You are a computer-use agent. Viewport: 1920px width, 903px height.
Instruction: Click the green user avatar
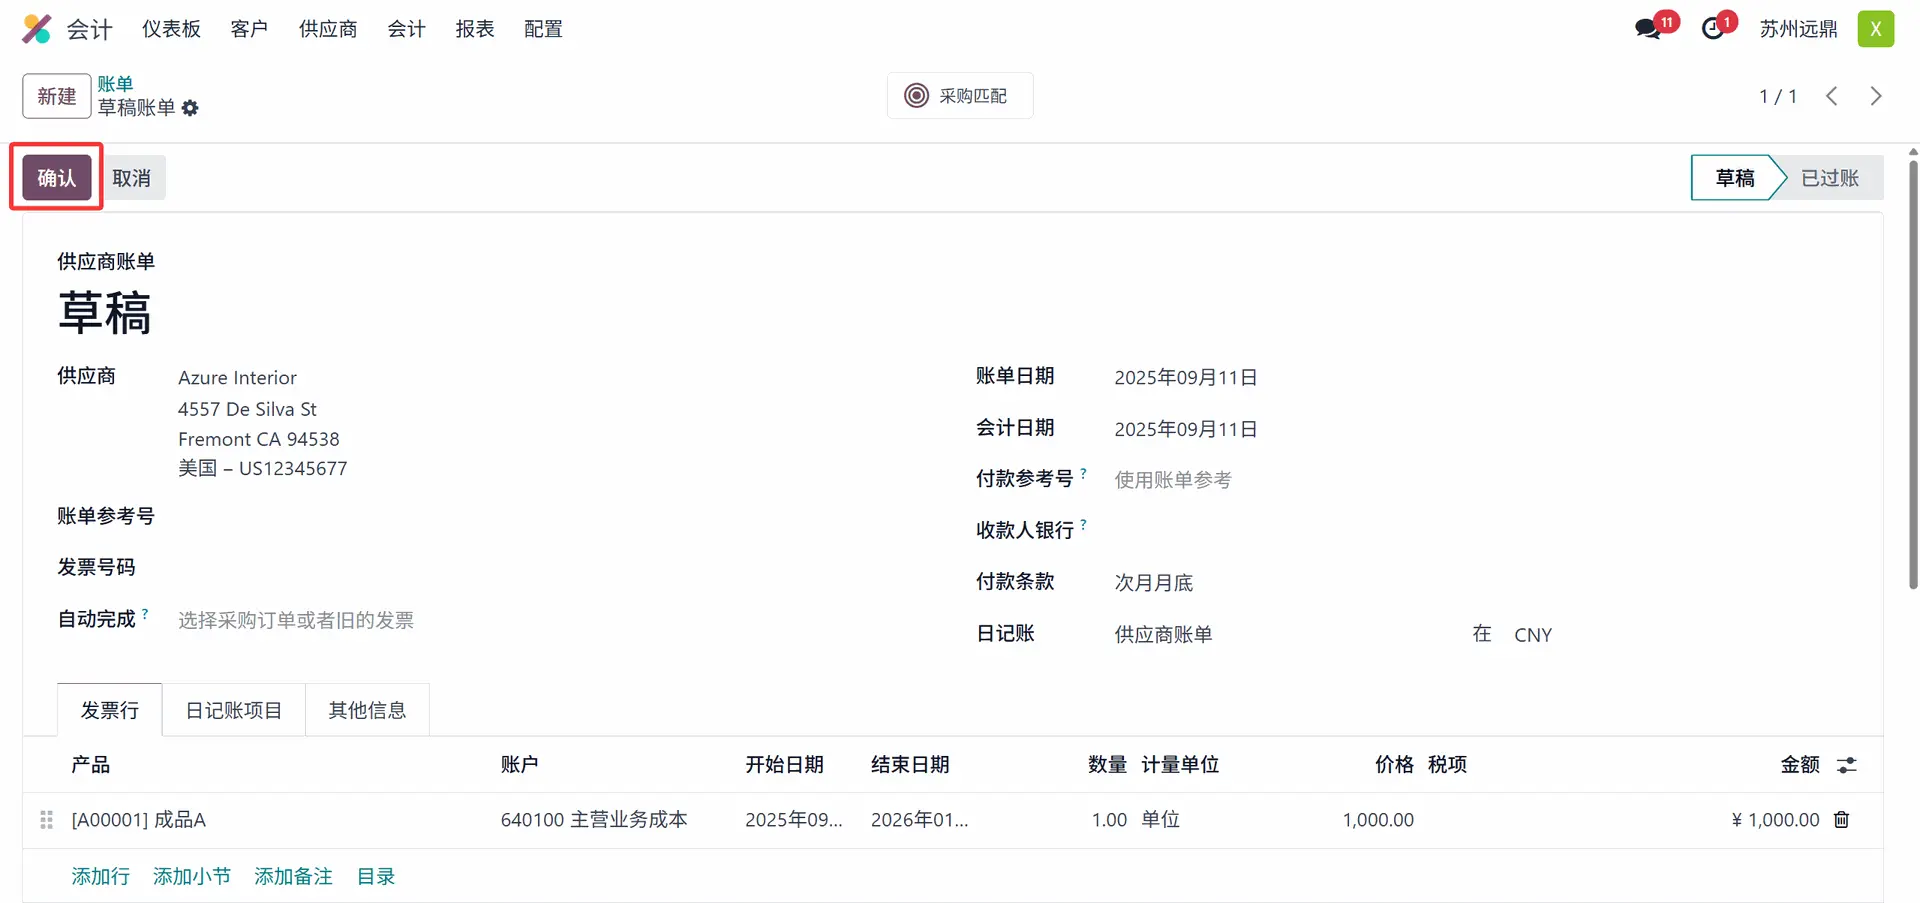(x=1875, y=29)
